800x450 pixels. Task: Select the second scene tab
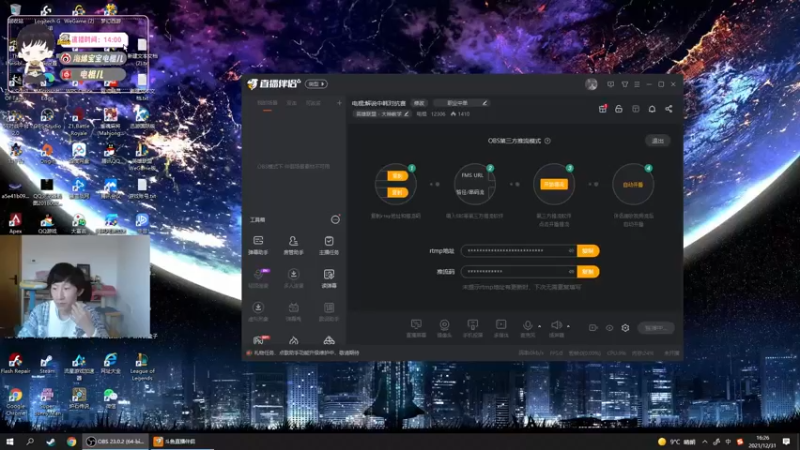coord(291,103)
